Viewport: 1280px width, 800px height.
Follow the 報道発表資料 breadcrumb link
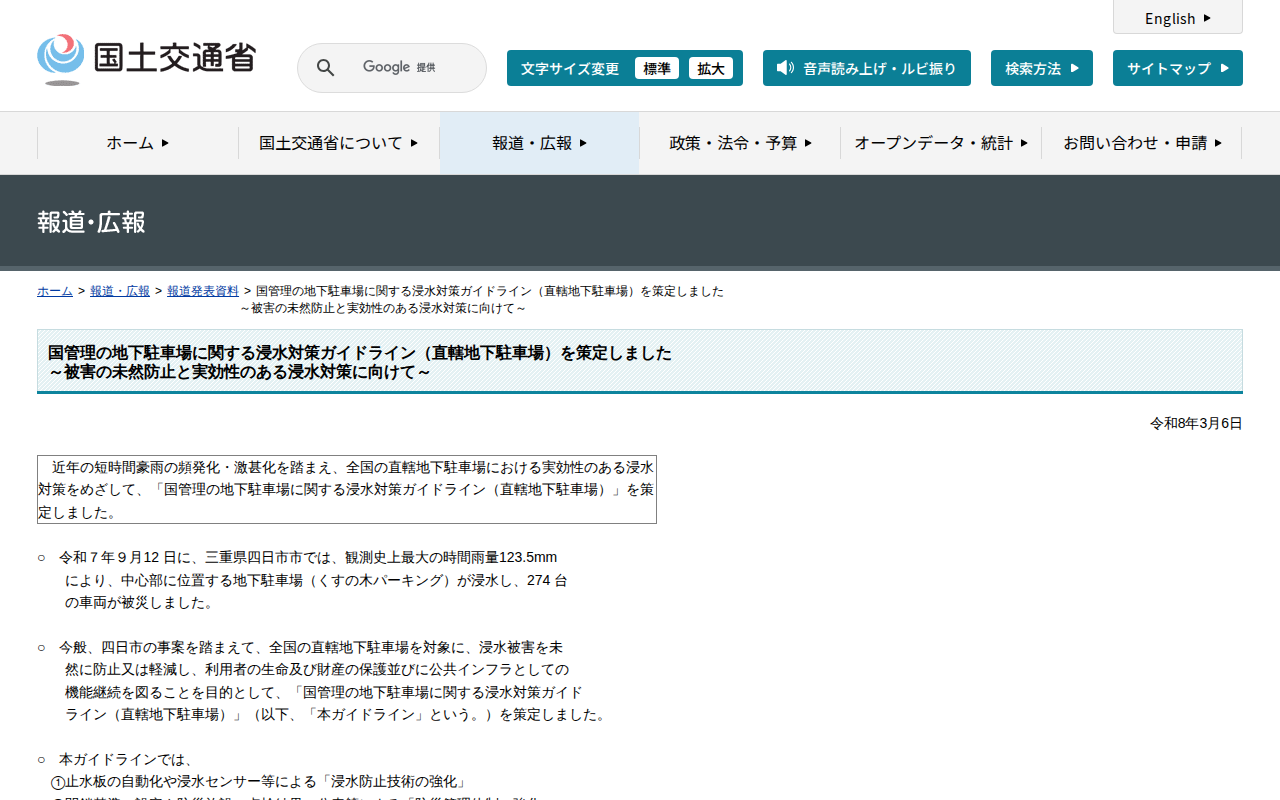pos(203,291)
